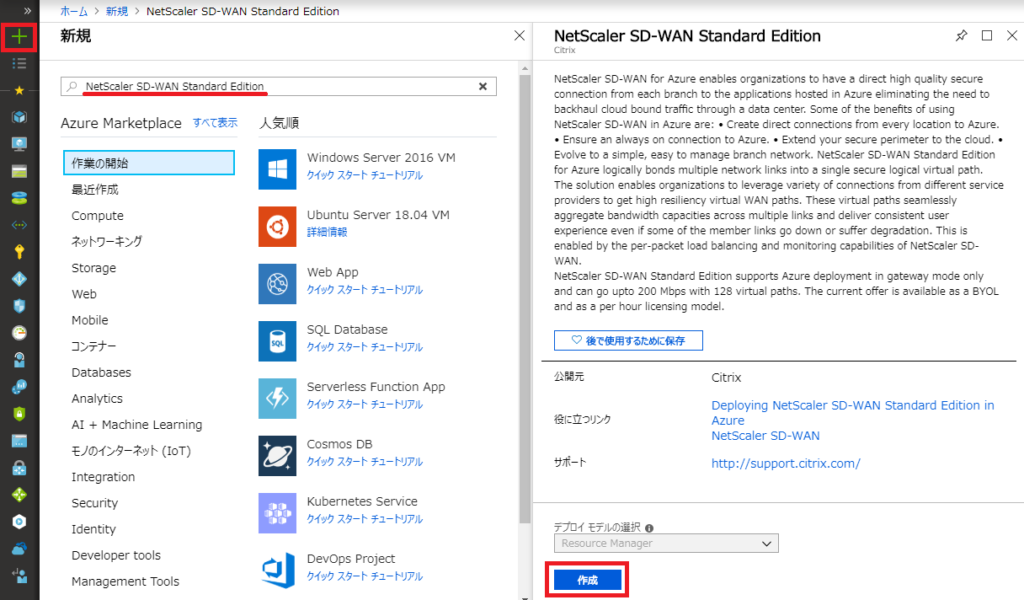Open the Compute category
This screenshot has height=600, width=1024.
[97, 215]
